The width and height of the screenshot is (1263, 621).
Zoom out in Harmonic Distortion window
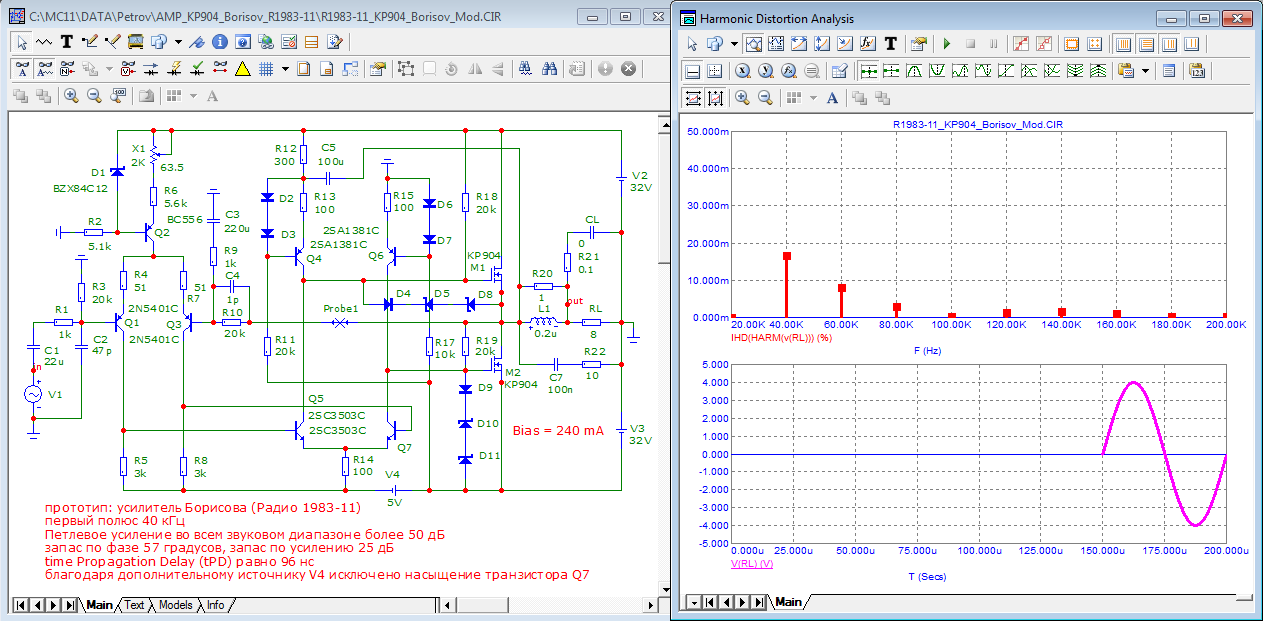pyautogui.click(x=765, y=98)
